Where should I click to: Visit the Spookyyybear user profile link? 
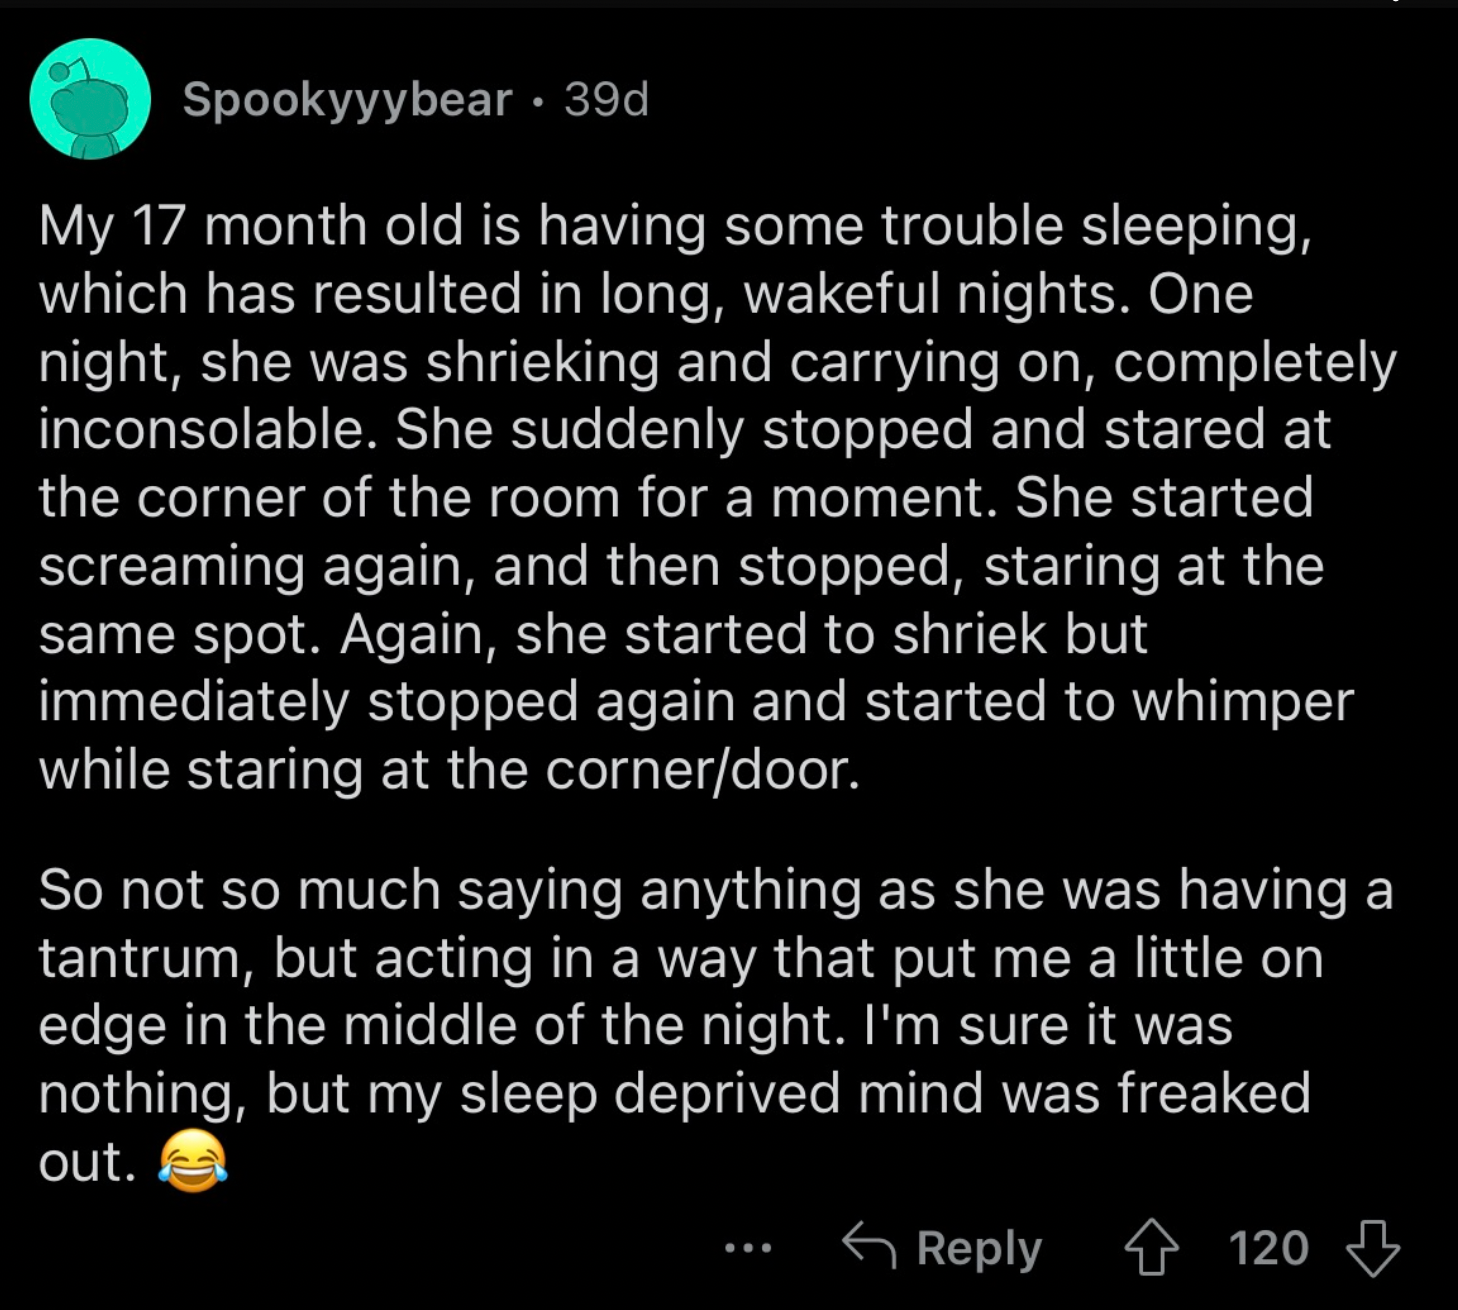tap(347, 99)
